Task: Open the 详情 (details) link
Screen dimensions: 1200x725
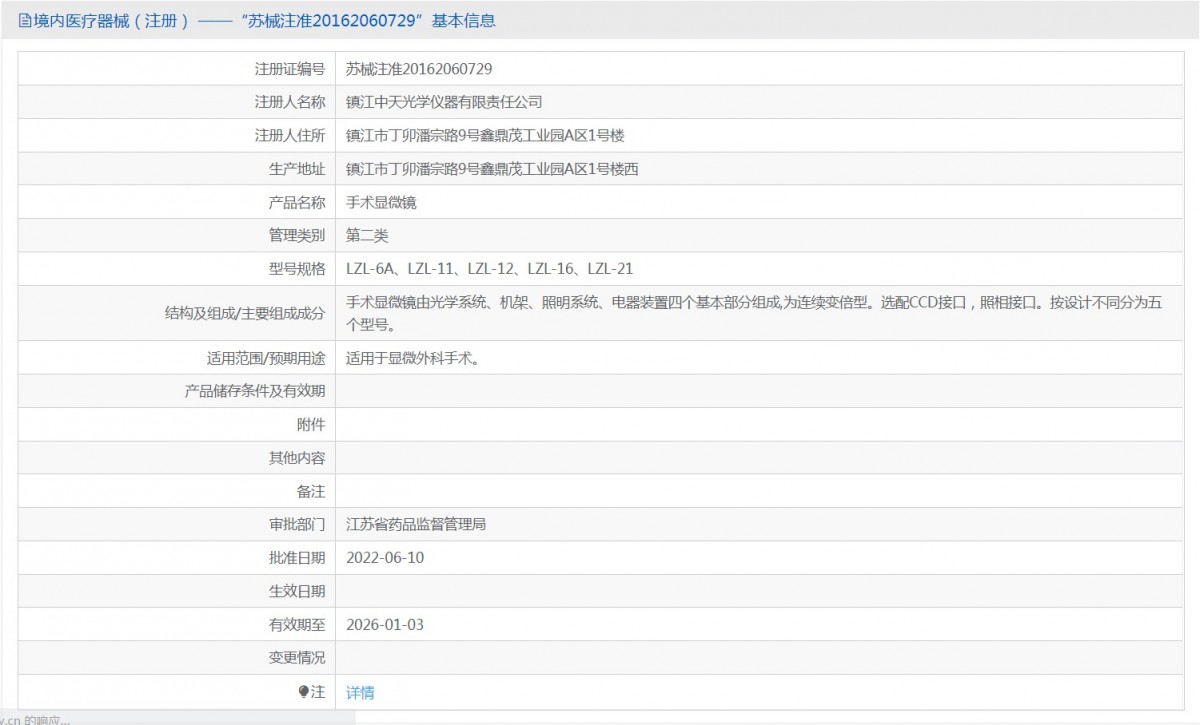Action: click(358, 691)
